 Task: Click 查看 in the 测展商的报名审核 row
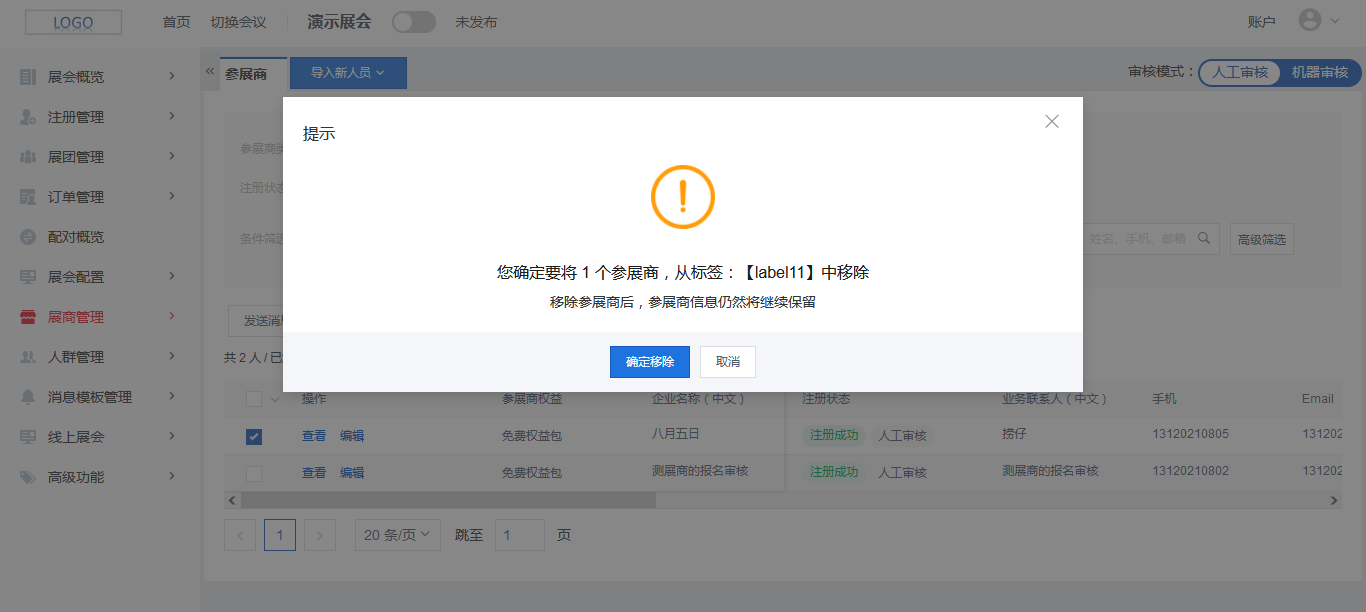pos(314,473)
